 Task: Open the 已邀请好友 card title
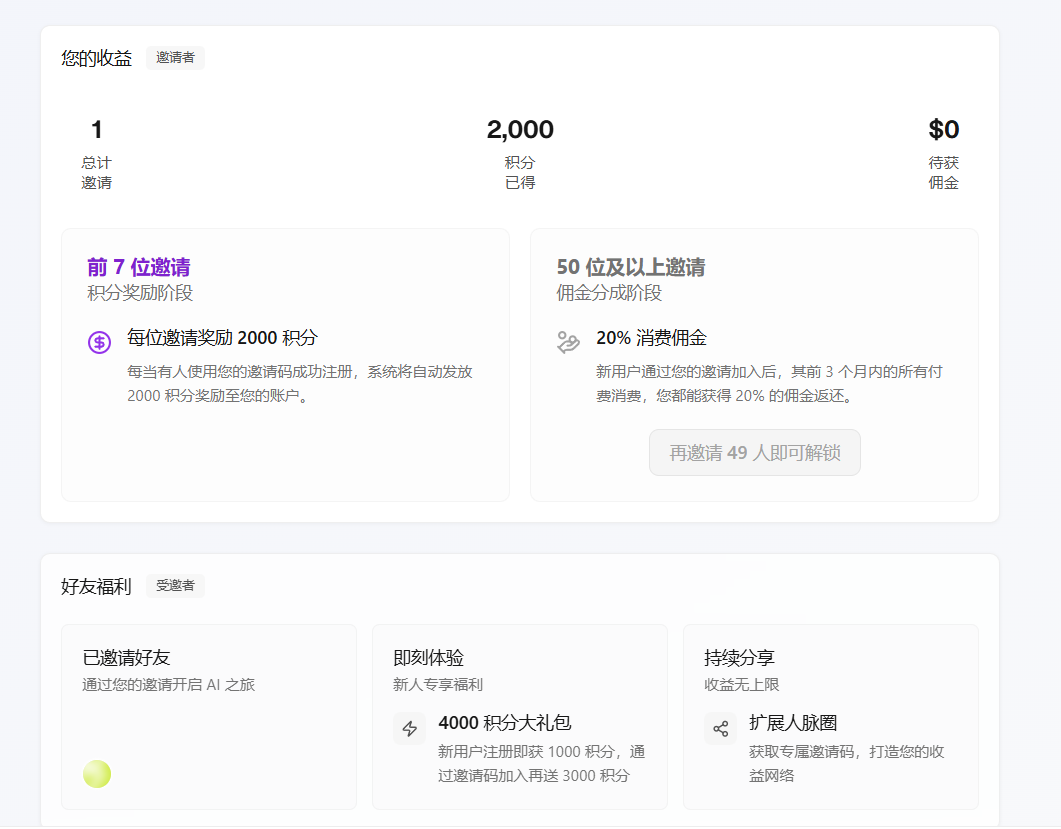point(126,658)
